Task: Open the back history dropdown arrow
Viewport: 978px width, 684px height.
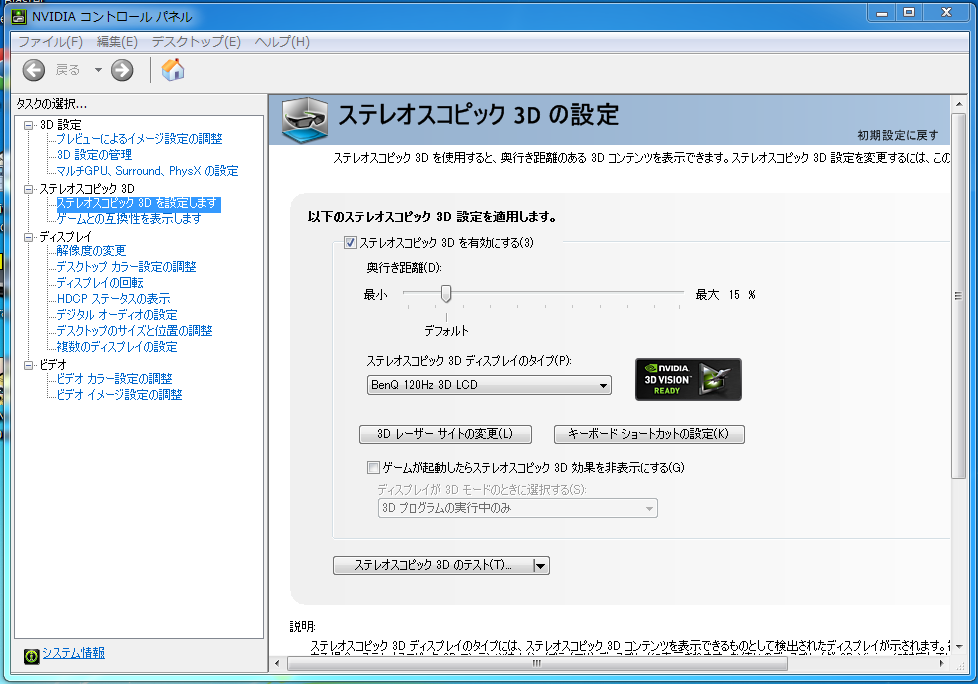Action: (98, 70)
